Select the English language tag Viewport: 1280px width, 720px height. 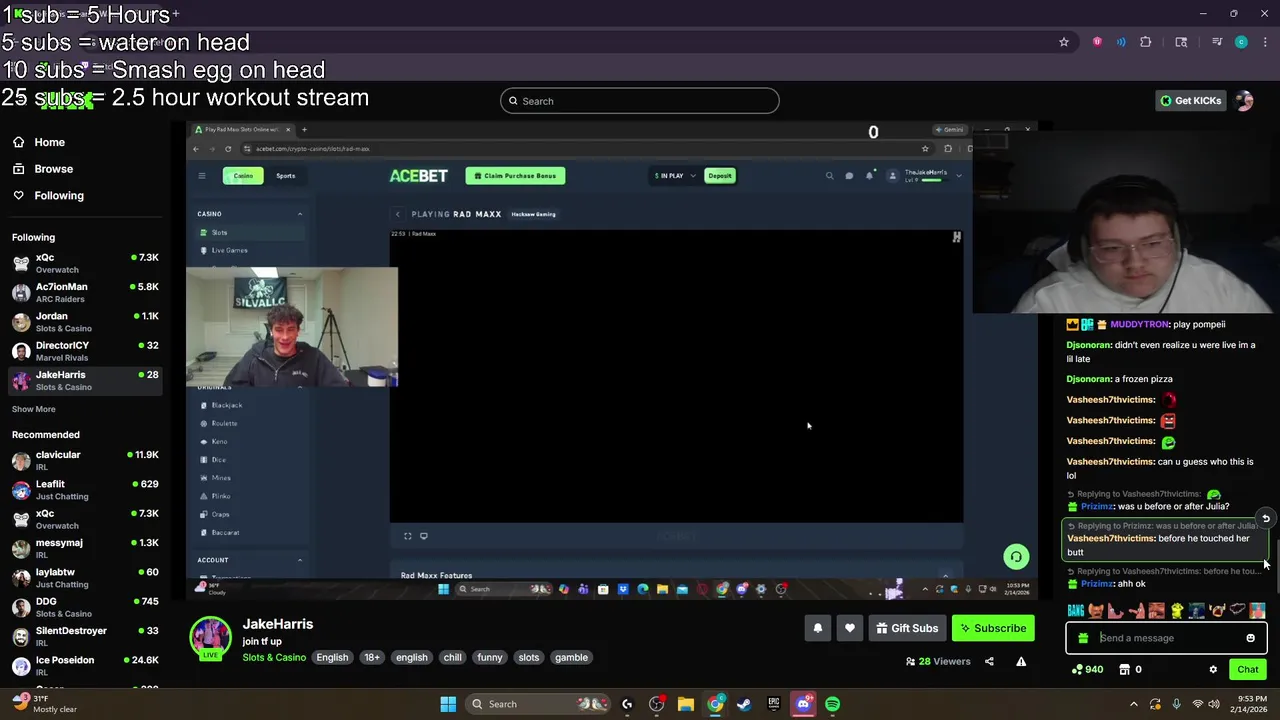coord(332,657)
